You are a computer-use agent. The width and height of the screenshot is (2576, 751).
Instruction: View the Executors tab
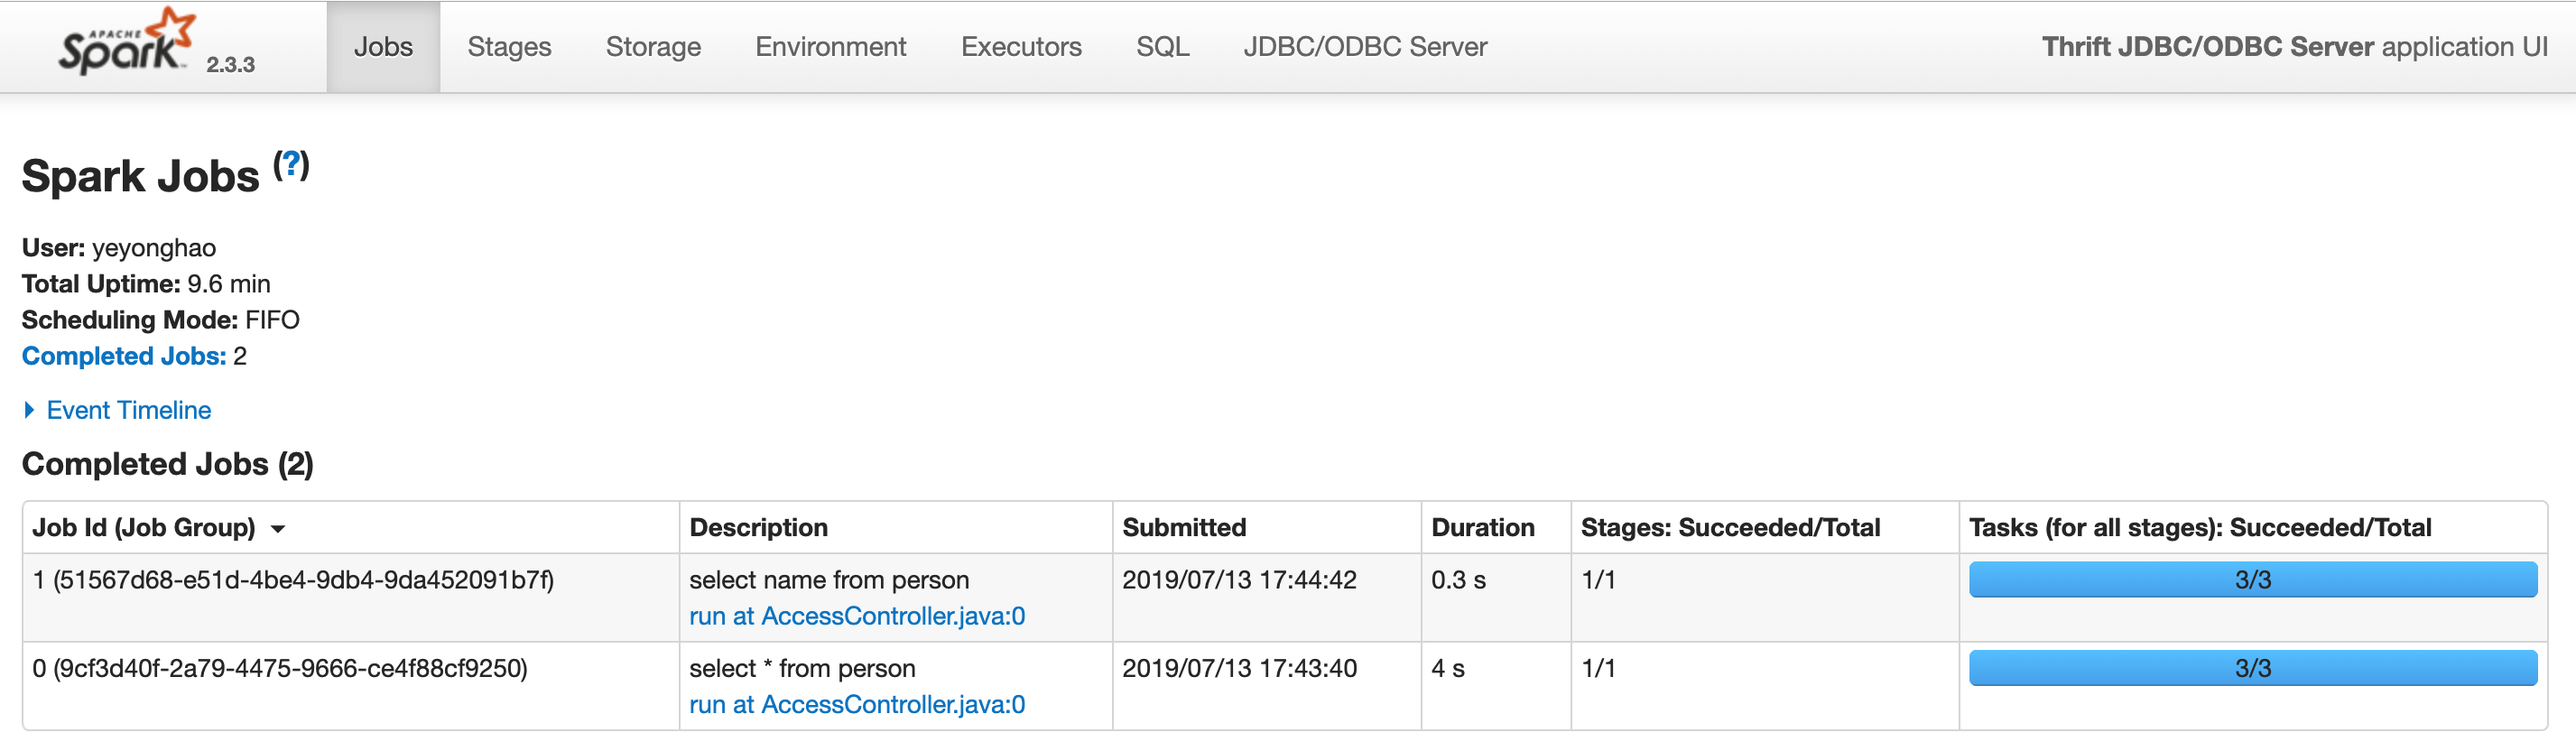click(1021, 47)
